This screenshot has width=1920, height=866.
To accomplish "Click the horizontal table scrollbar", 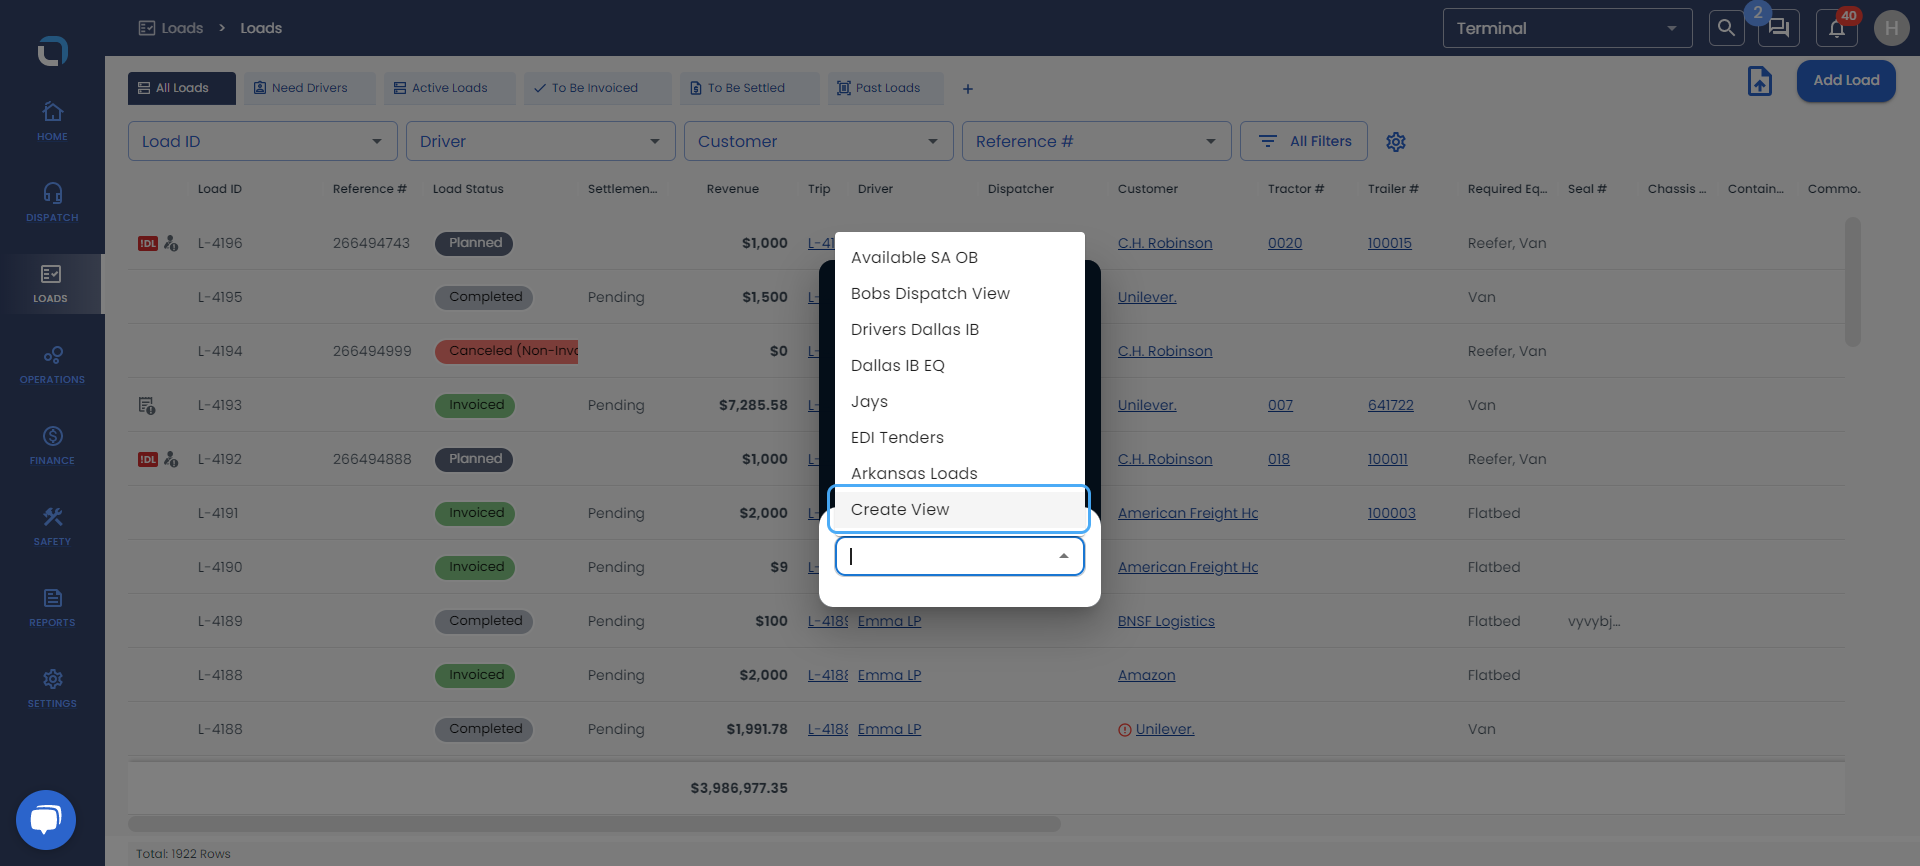I will 594,824.
